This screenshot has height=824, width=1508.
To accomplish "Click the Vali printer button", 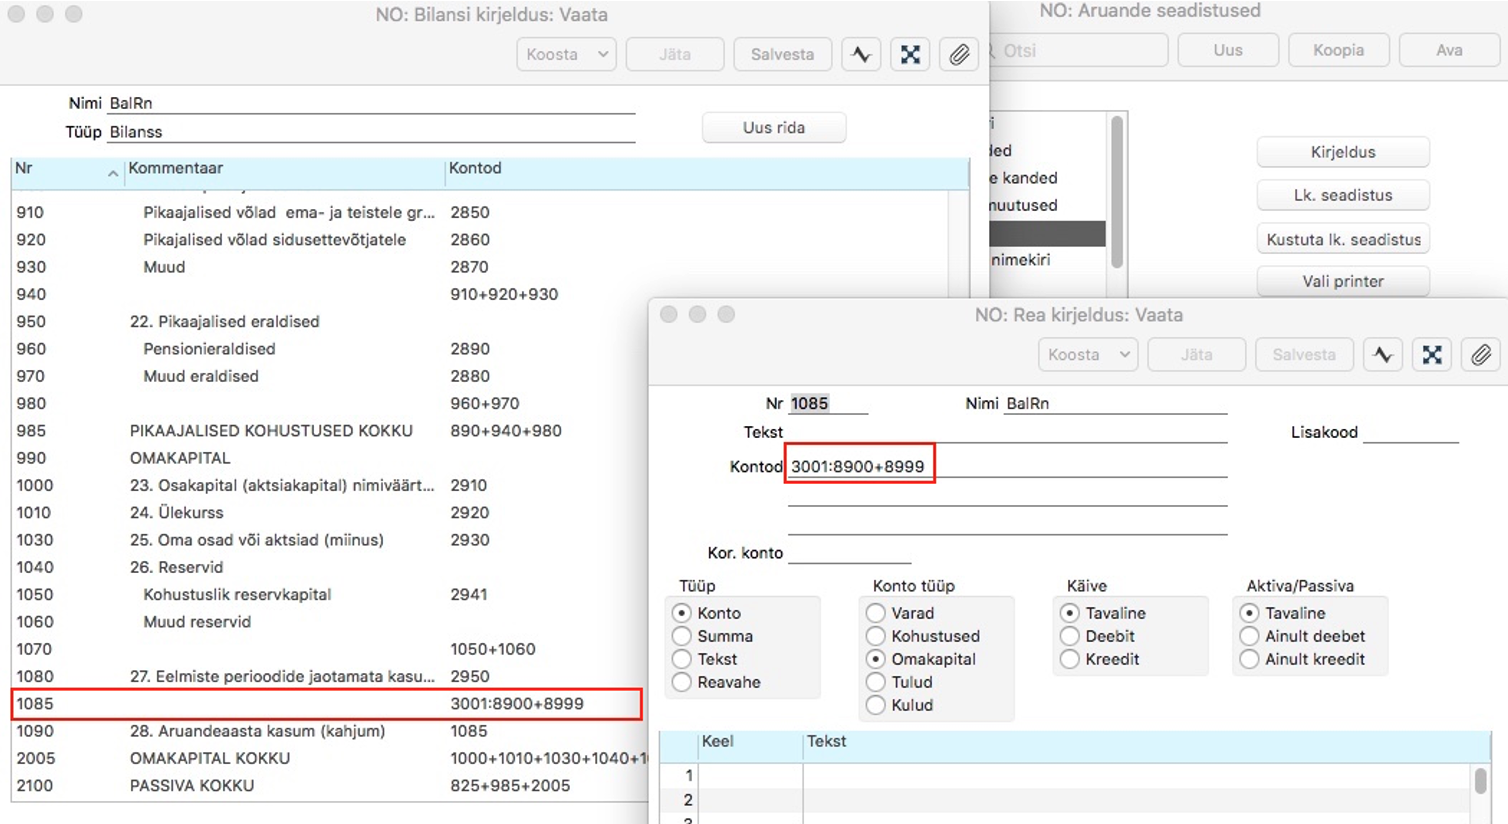I will click(x=1342, y=281).
